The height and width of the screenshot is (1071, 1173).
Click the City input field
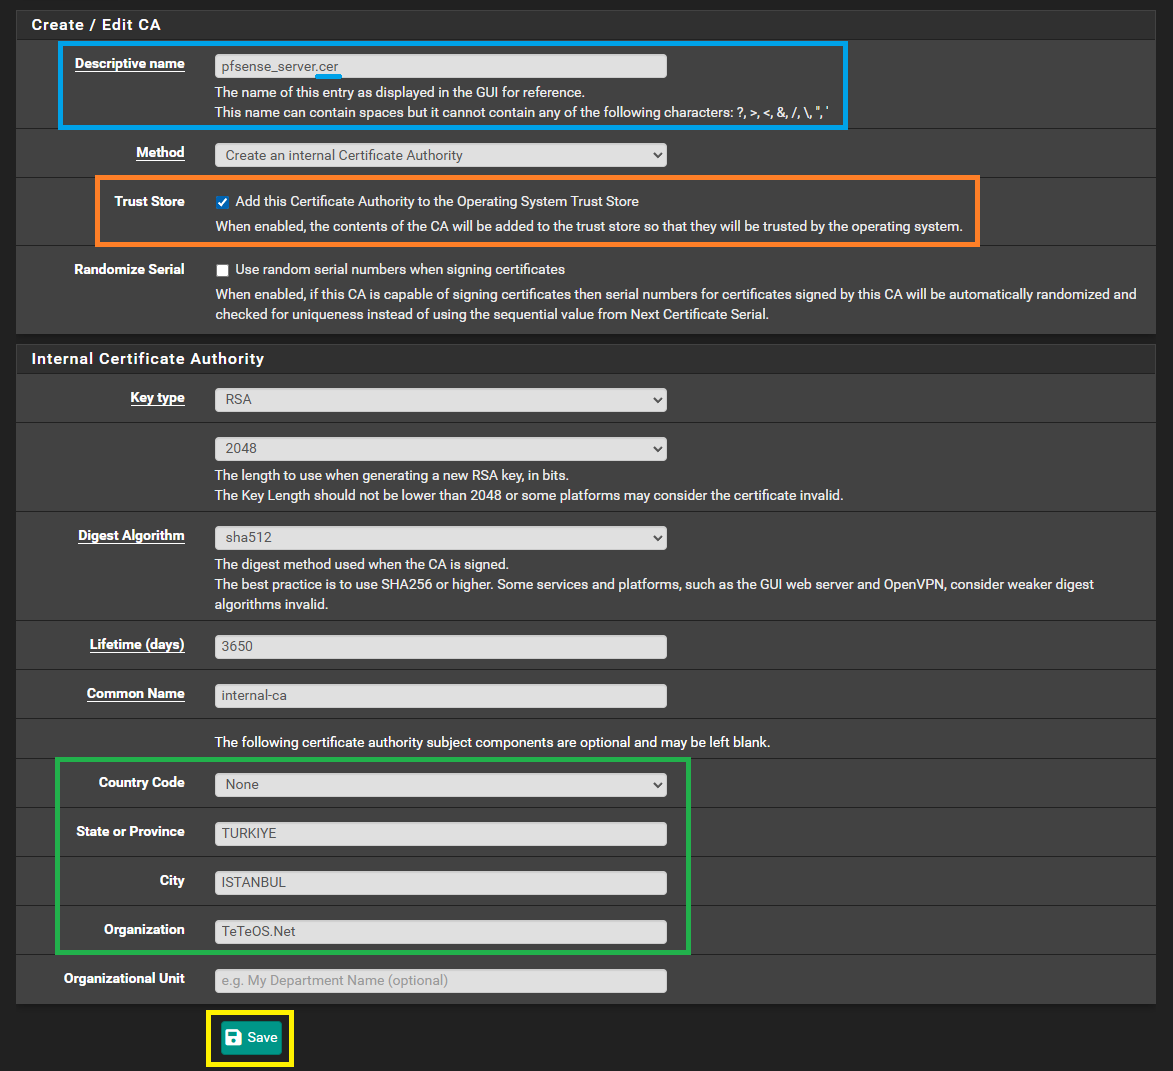tap(441, 883)
